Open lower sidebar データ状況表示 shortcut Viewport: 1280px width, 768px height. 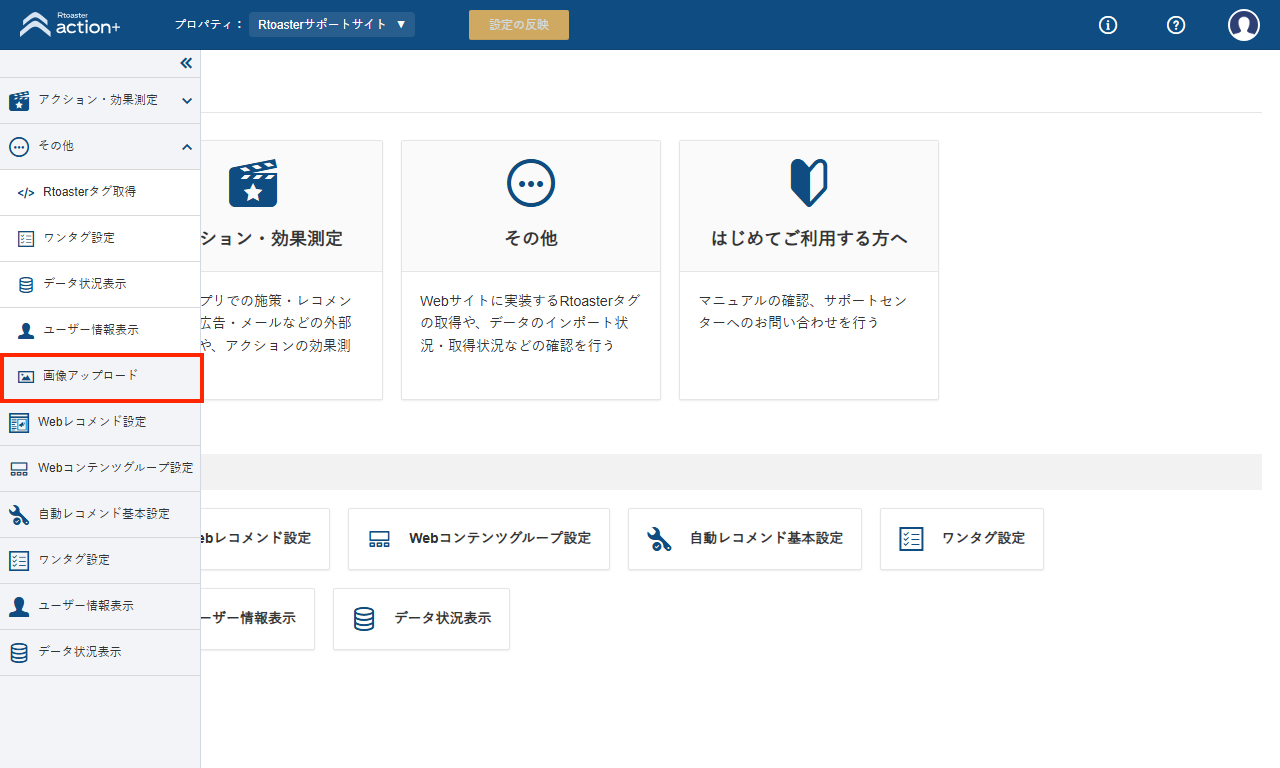click(x=100, y=652)
